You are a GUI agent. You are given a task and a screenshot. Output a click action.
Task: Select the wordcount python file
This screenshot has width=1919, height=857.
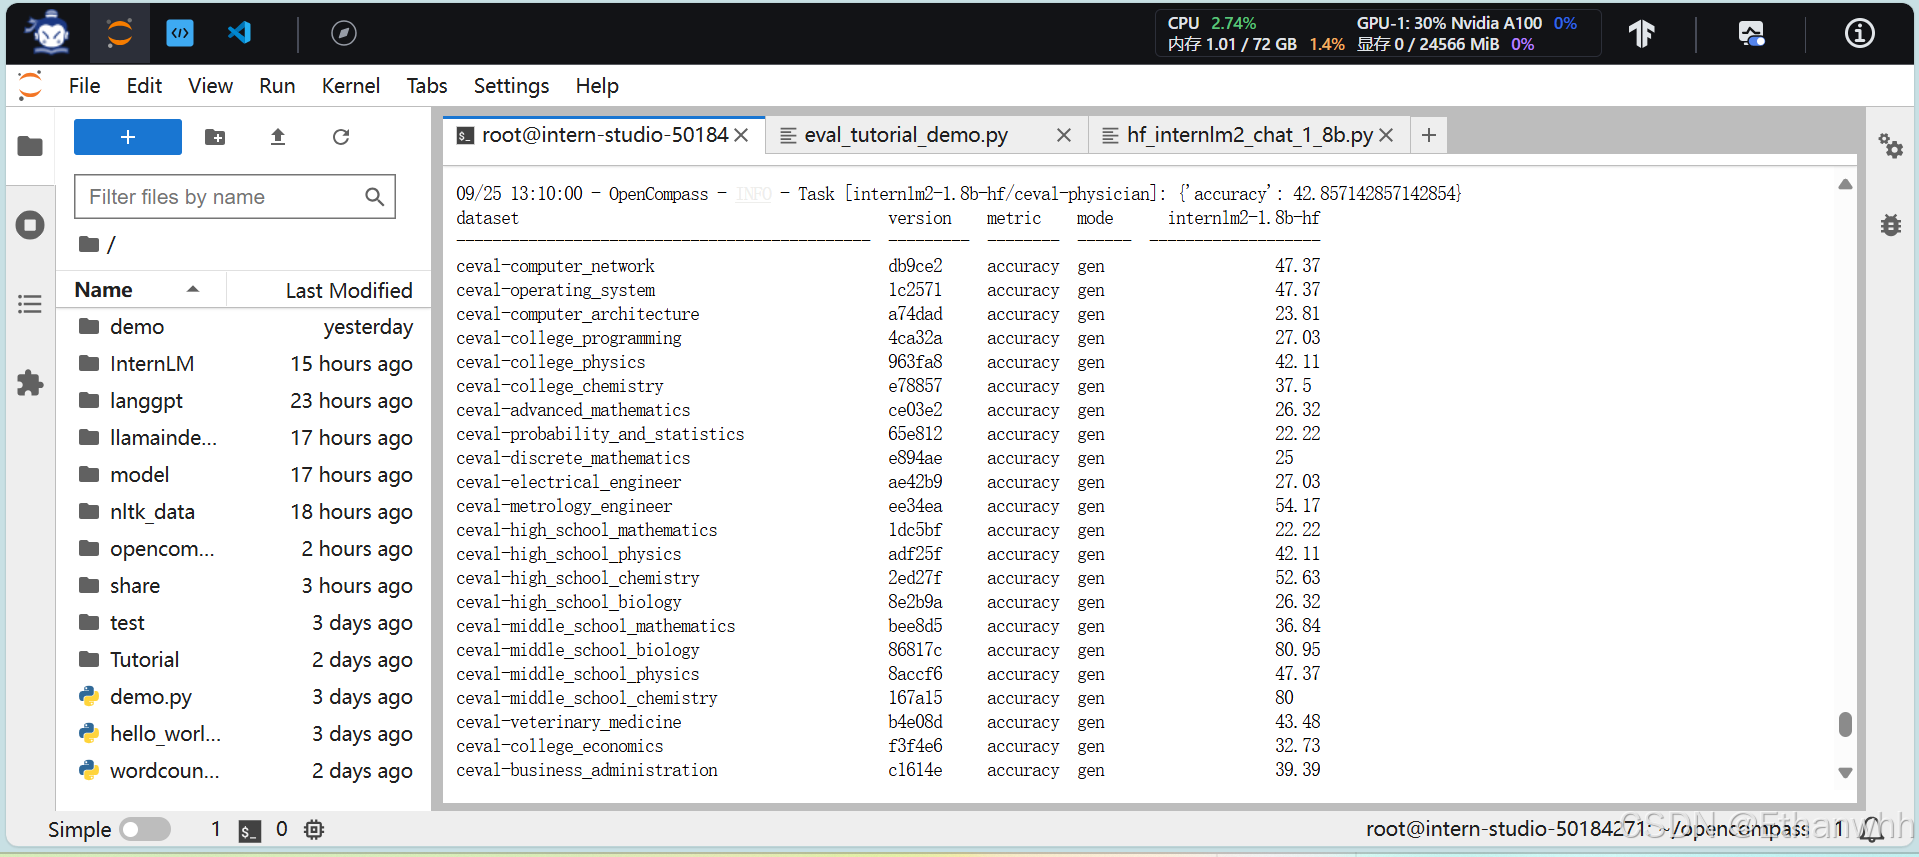point(244,771)
